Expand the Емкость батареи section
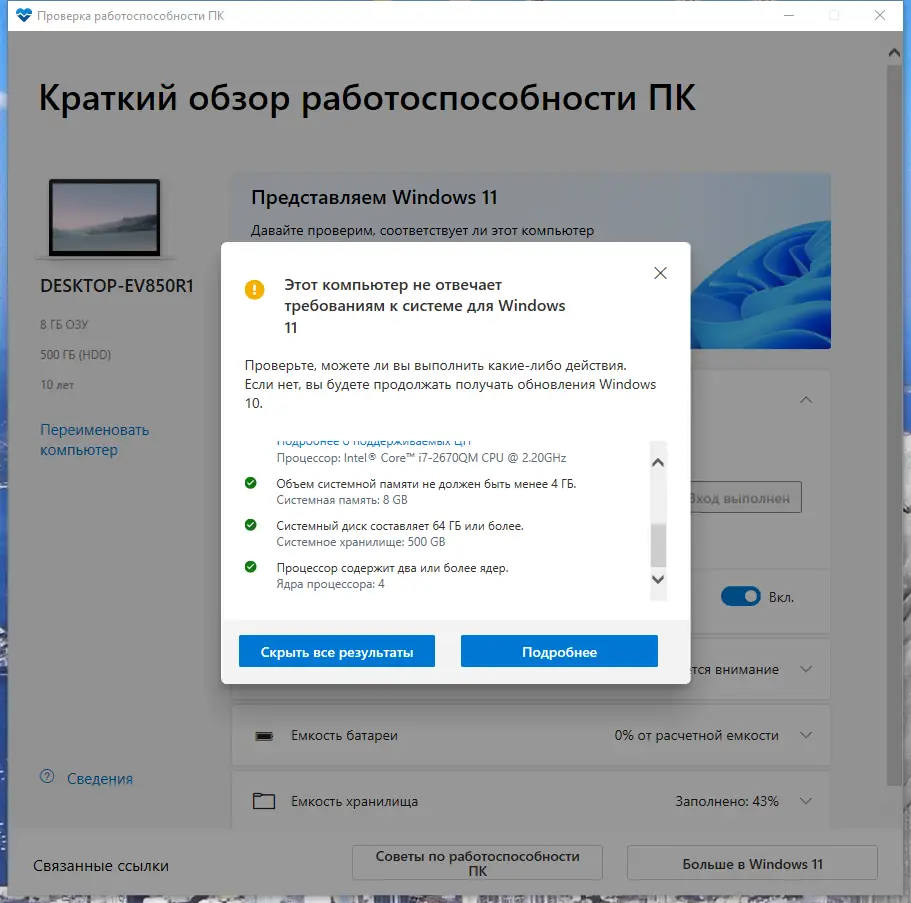This screenshot has width=911, height=903. tap(806, 735)
